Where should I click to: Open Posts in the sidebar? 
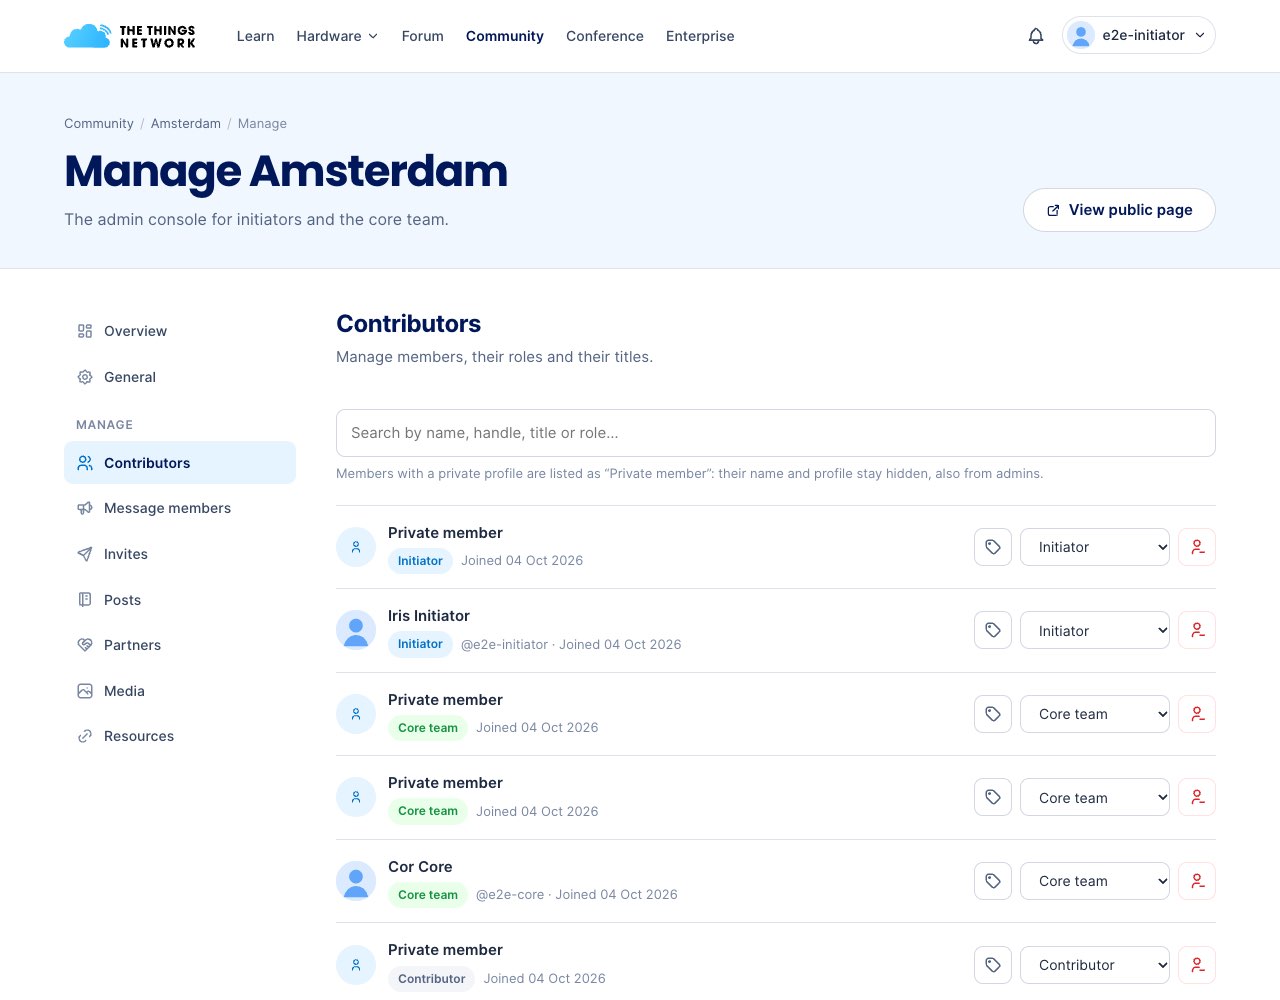click(x=180, y=600)
